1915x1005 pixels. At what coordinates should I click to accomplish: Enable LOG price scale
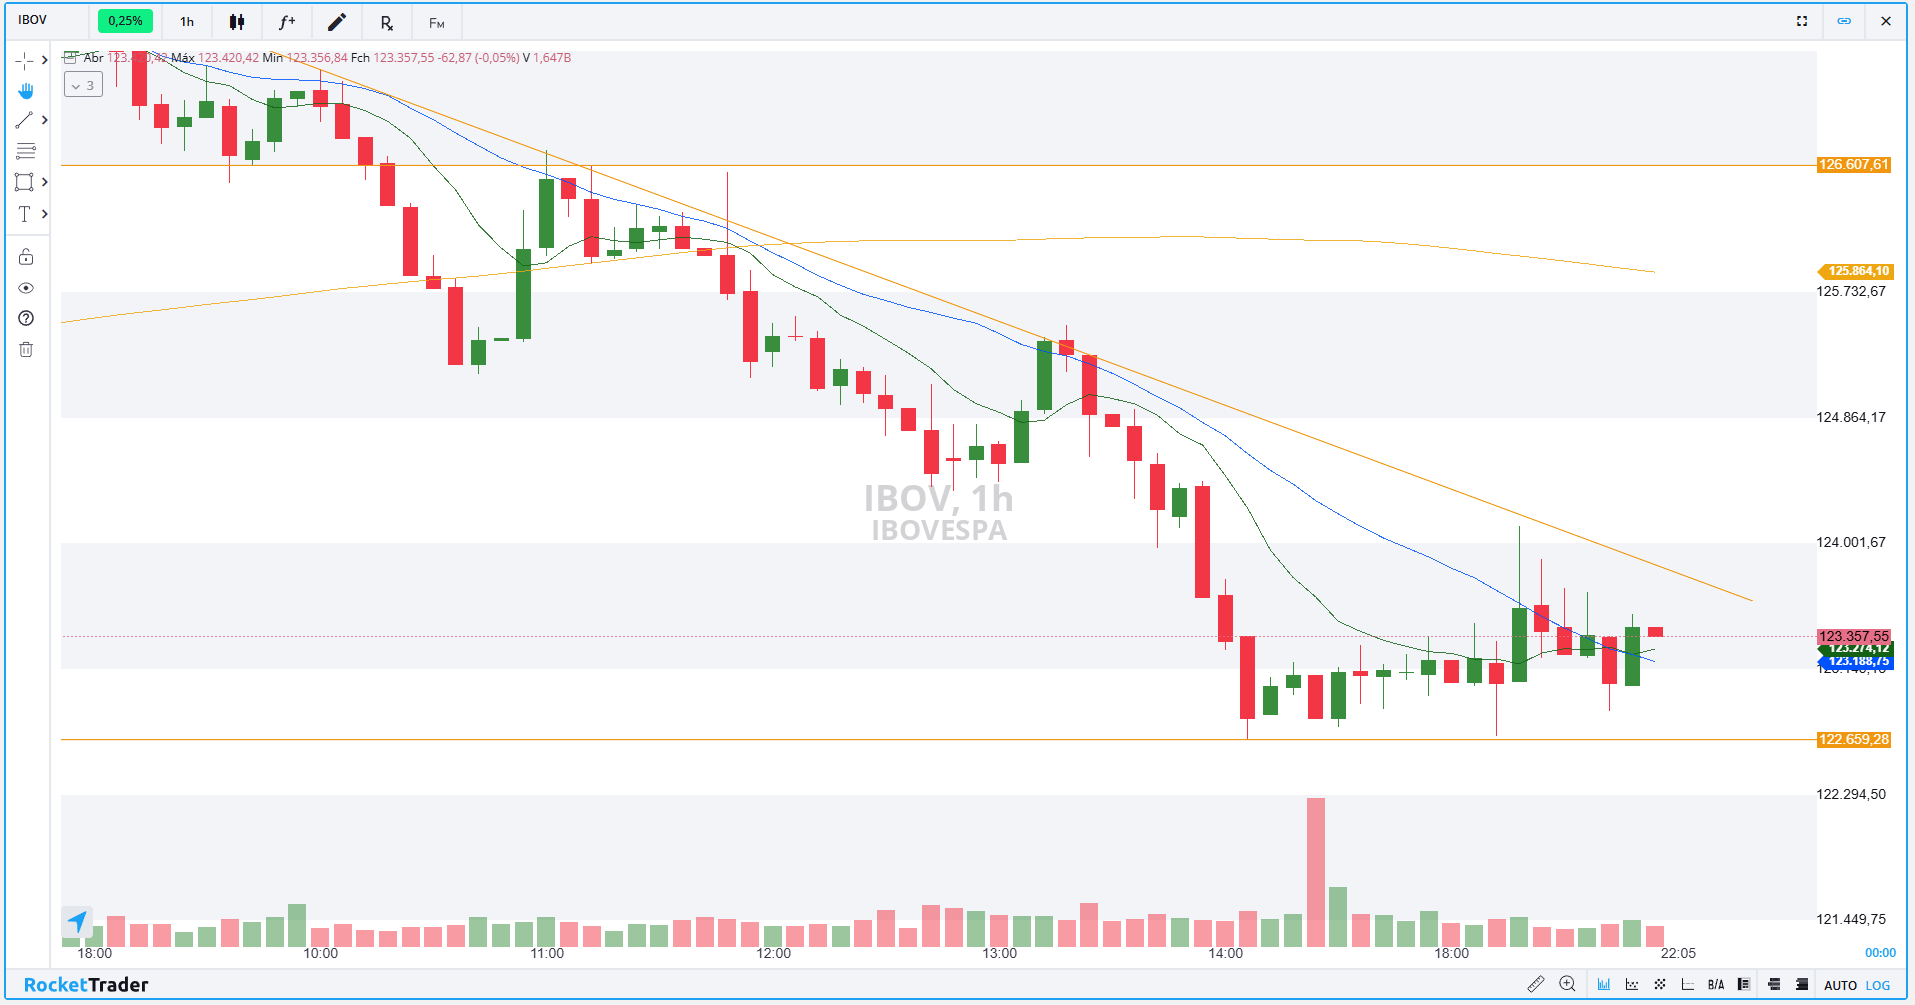coord(1878,986)
